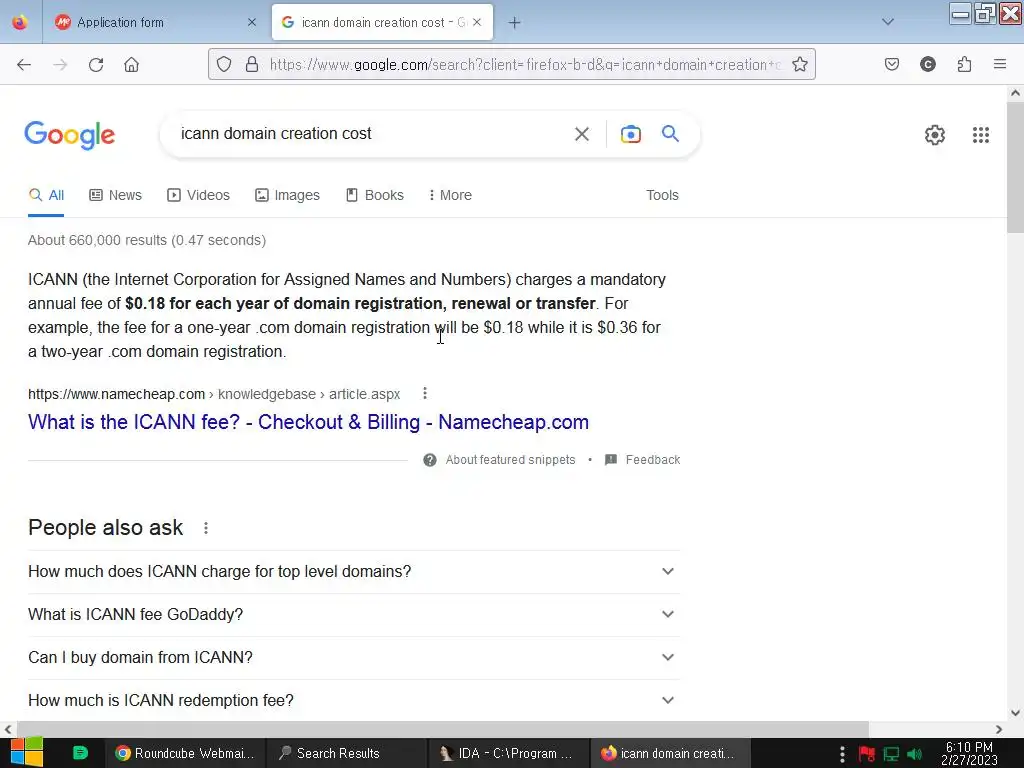
Task: Bookmark this page with the star icon
Action: click(x=800, y=65)
